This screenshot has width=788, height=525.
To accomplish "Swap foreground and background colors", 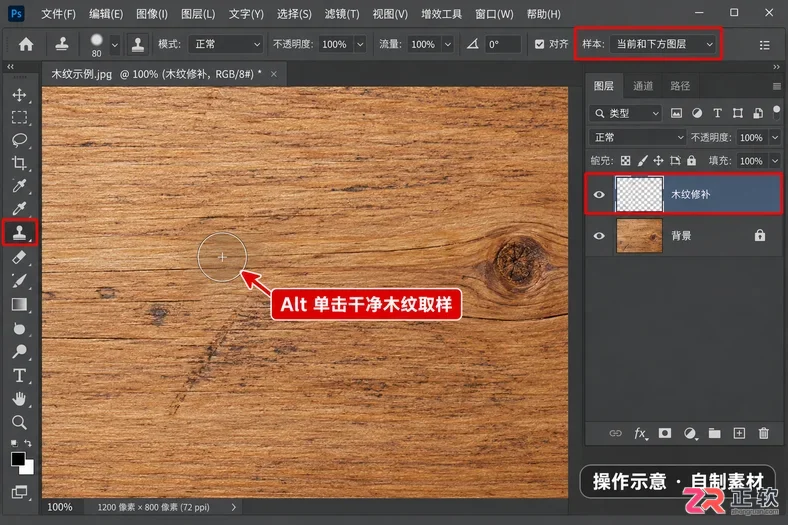I will 28,443.
